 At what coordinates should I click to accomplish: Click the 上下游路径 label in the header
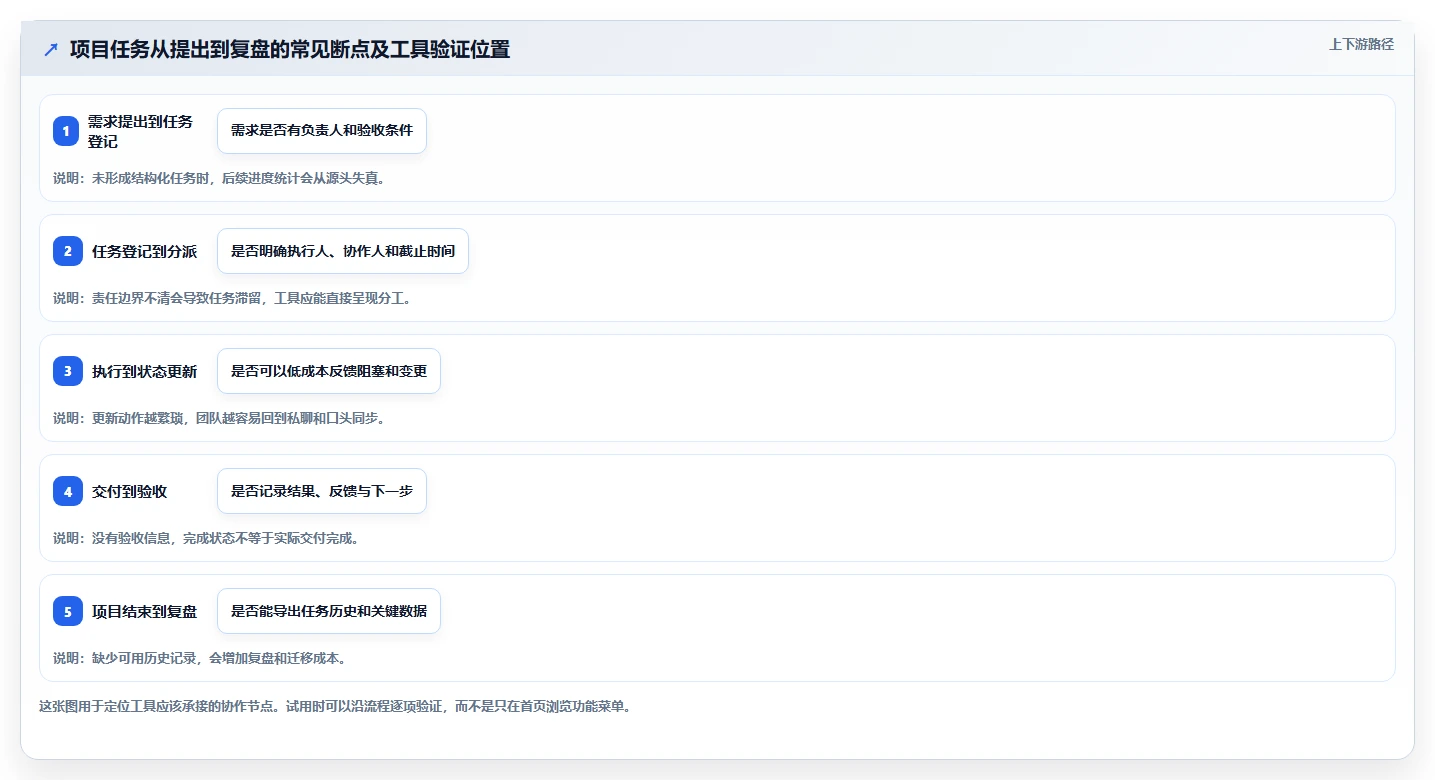click(1361, 44)
